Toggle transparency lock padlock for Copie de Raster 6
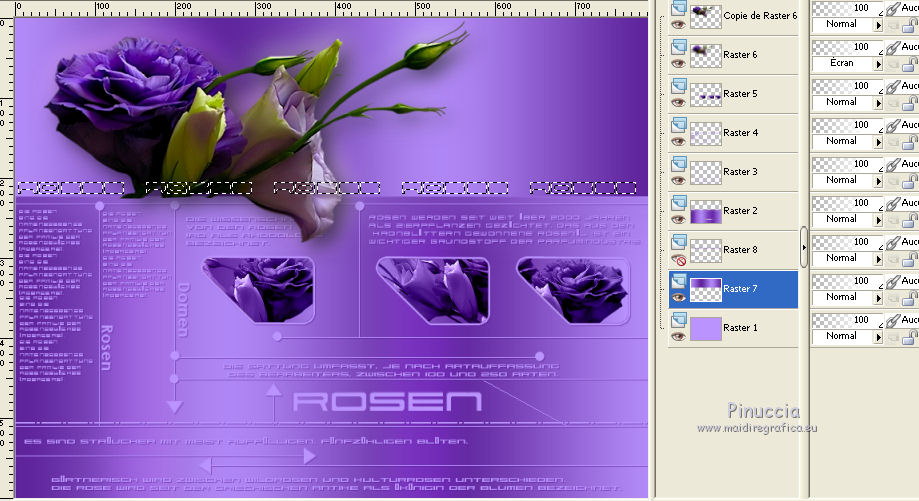This screenshot has width=919, height=501. pyautogui.click(x=910, y=25)
